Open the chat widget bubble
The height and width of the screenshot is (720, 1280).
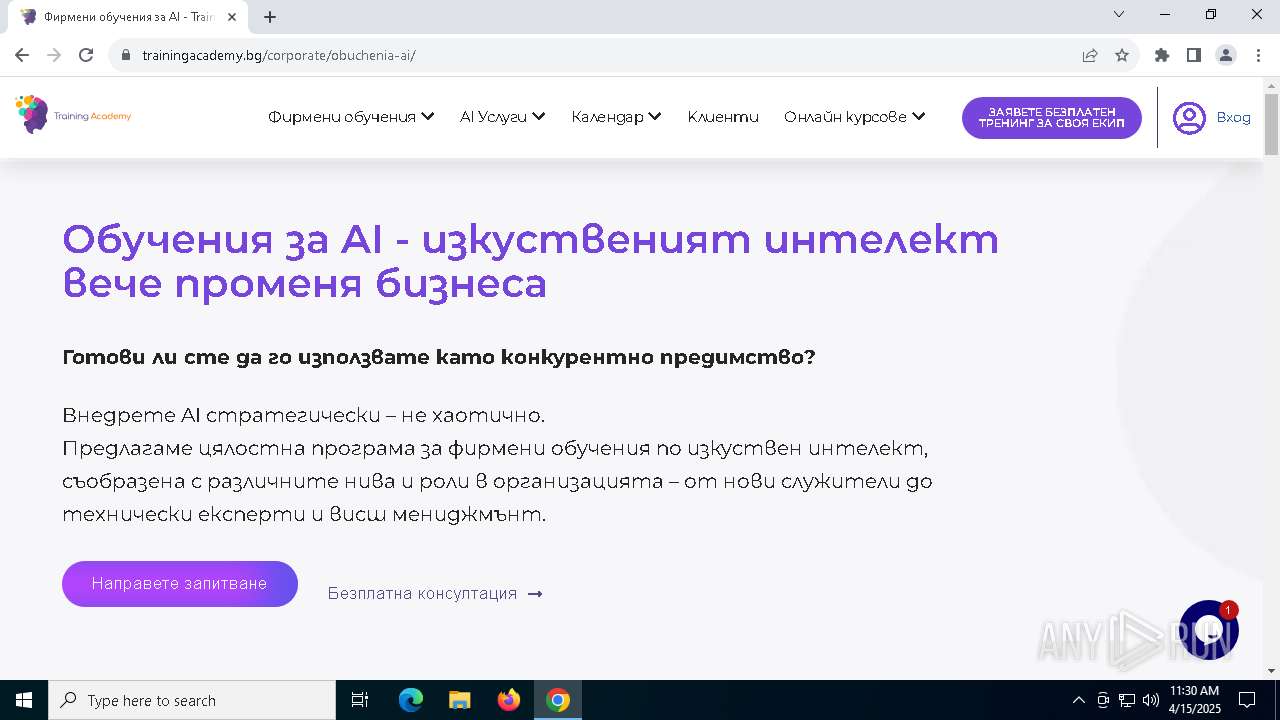coord(1209,630)
